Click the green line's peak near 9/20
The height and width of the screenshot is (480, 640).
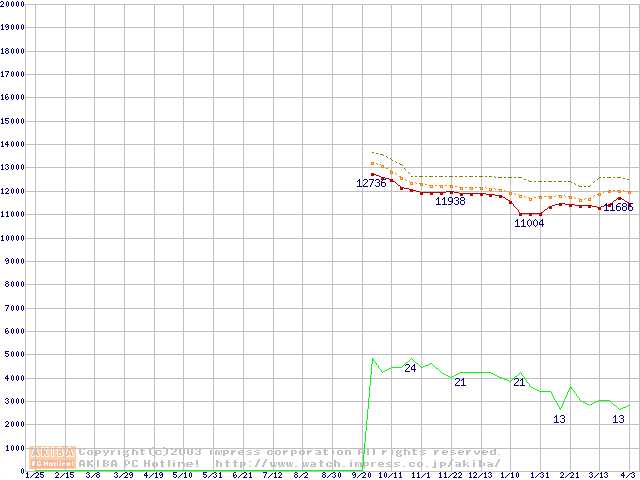point(372,358)
